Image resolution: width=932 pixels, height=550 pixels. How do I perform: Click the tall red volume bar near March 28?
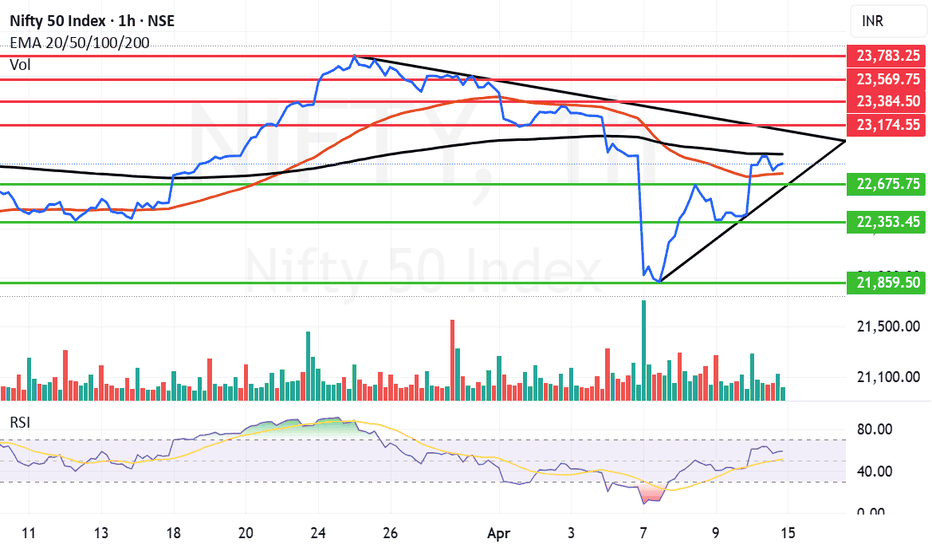(452, 360)
